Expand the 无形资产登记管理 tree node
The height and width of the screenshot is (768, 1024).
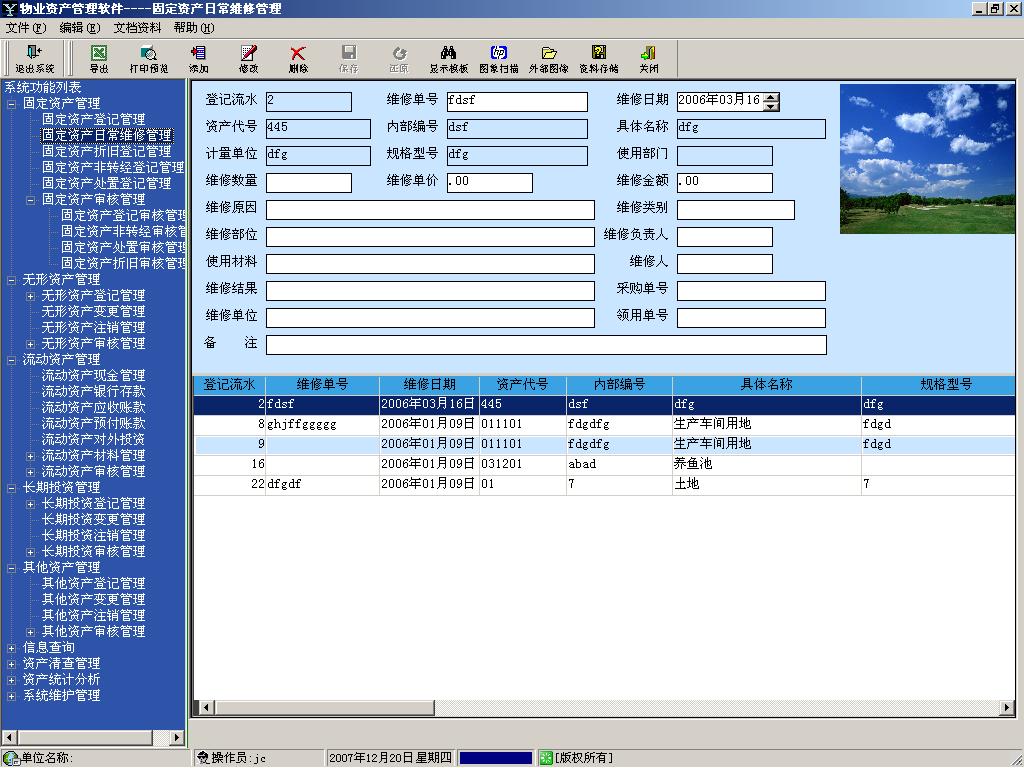31,296
